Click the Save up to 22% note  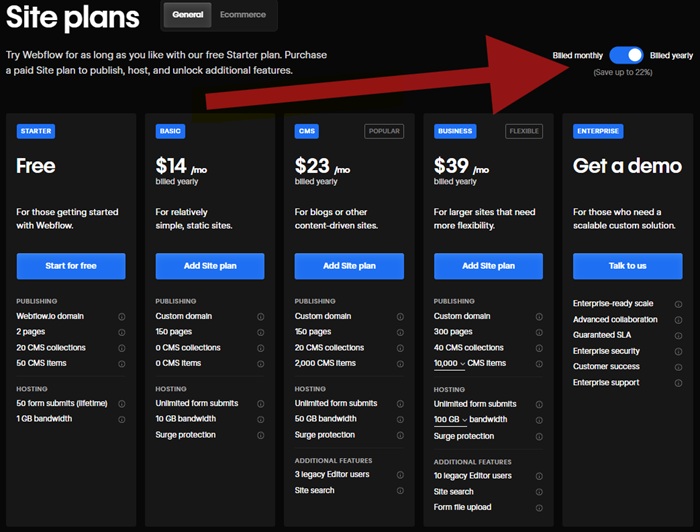(623, 72)
